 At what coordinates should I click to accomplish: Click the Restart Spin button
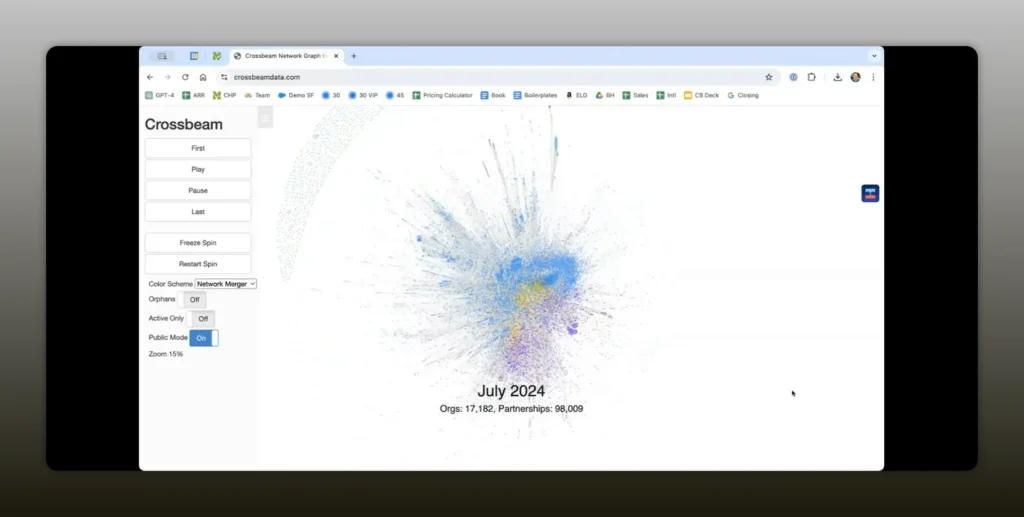pyautogui.click(x=198, y=264)
